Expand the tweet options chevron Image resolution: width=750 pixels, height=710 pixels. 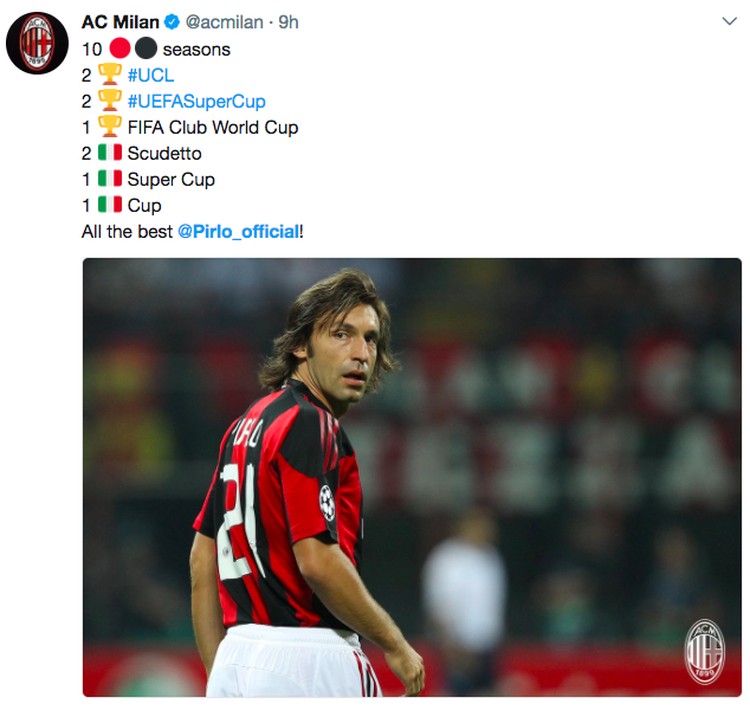(729, 21)
